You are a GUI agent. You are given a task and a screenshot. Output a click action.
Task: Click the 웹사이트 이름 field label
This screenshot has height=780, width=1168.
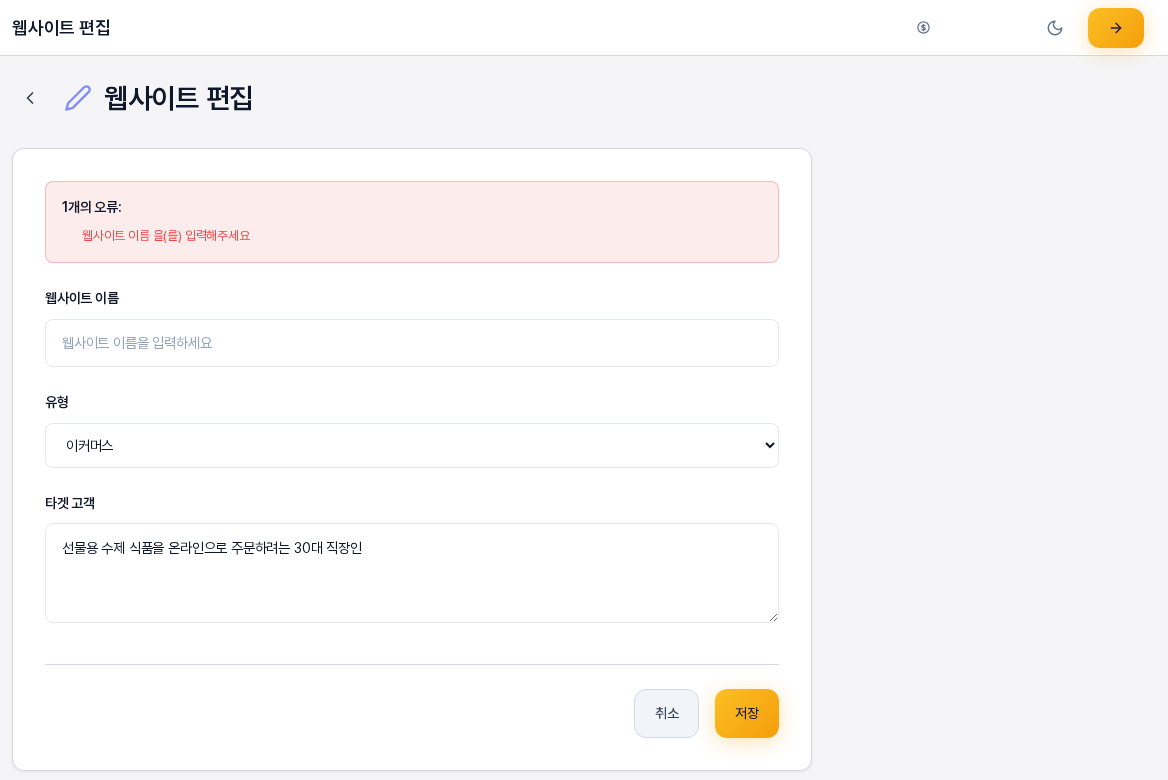tap(82, 298)
